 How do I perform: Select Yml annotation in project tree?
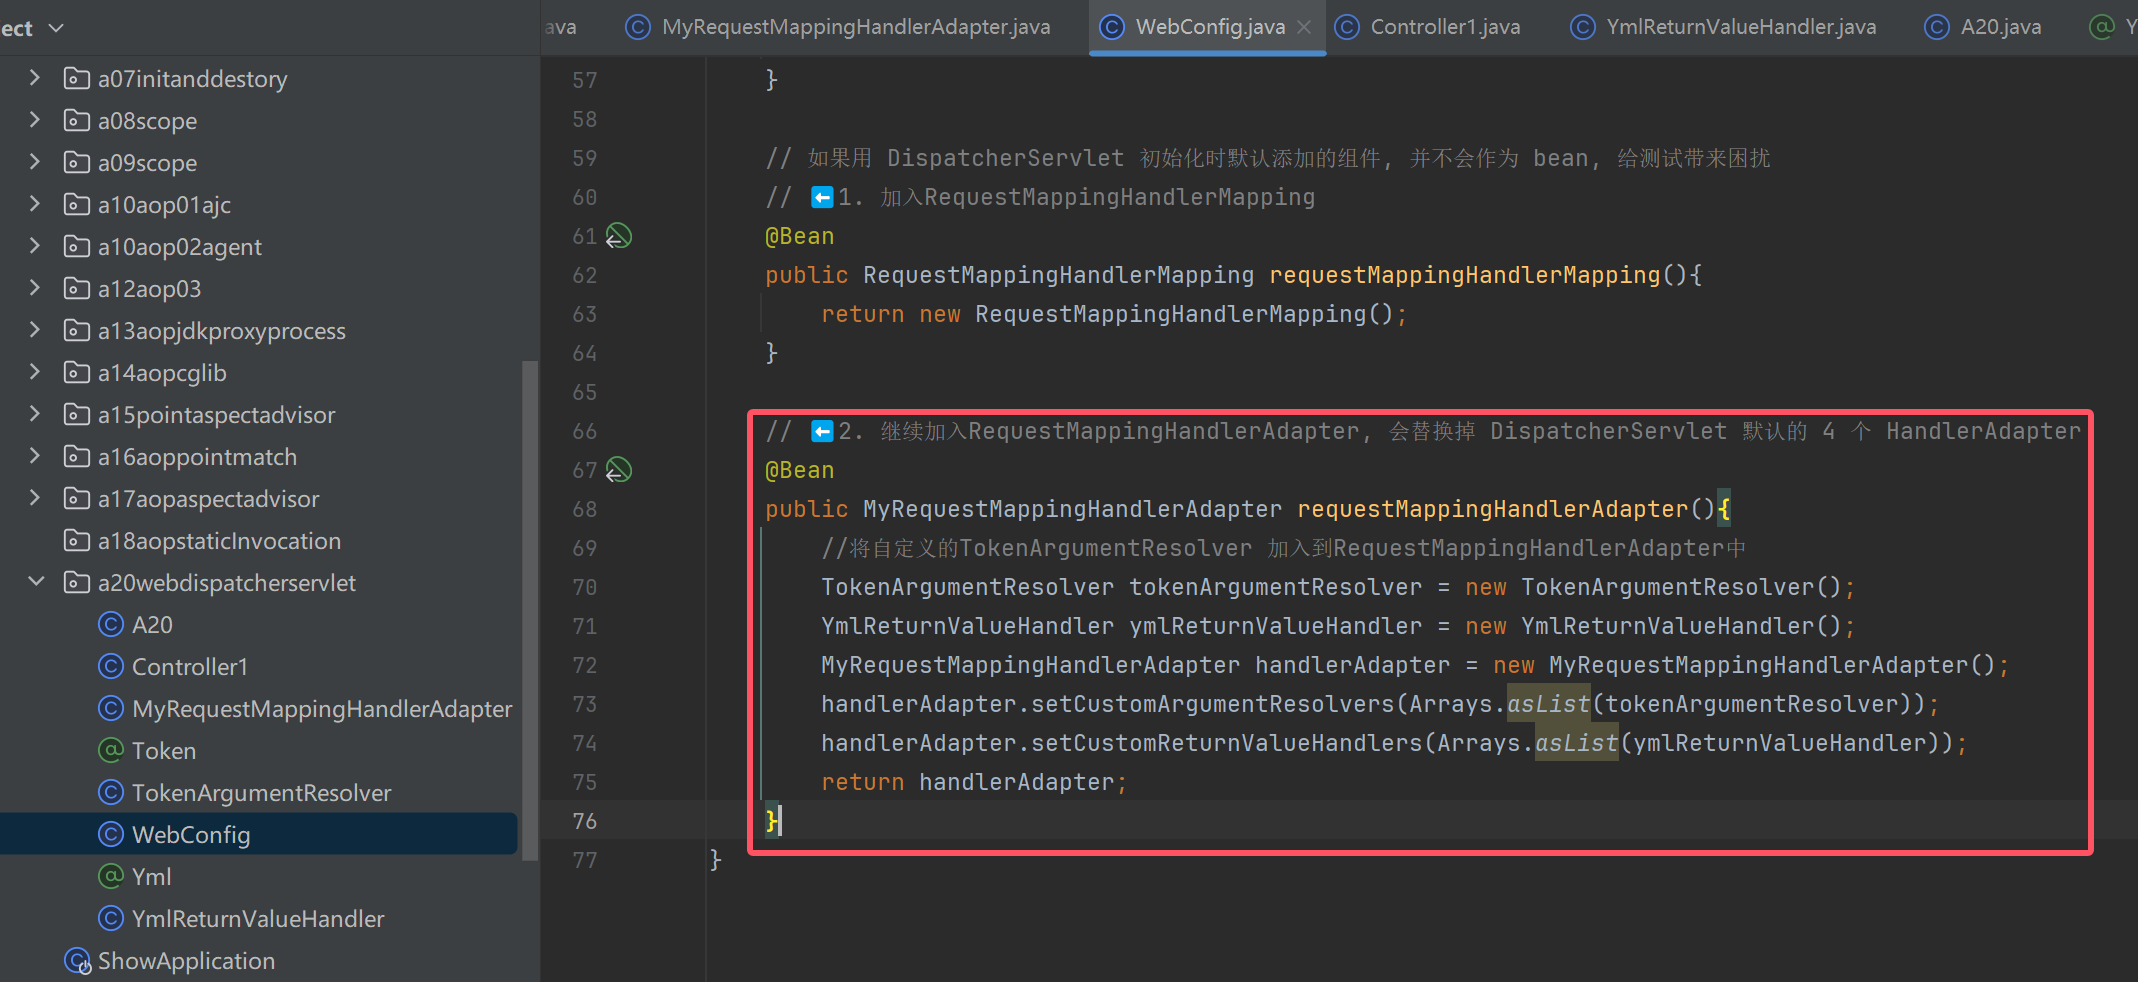pos(151,877)
